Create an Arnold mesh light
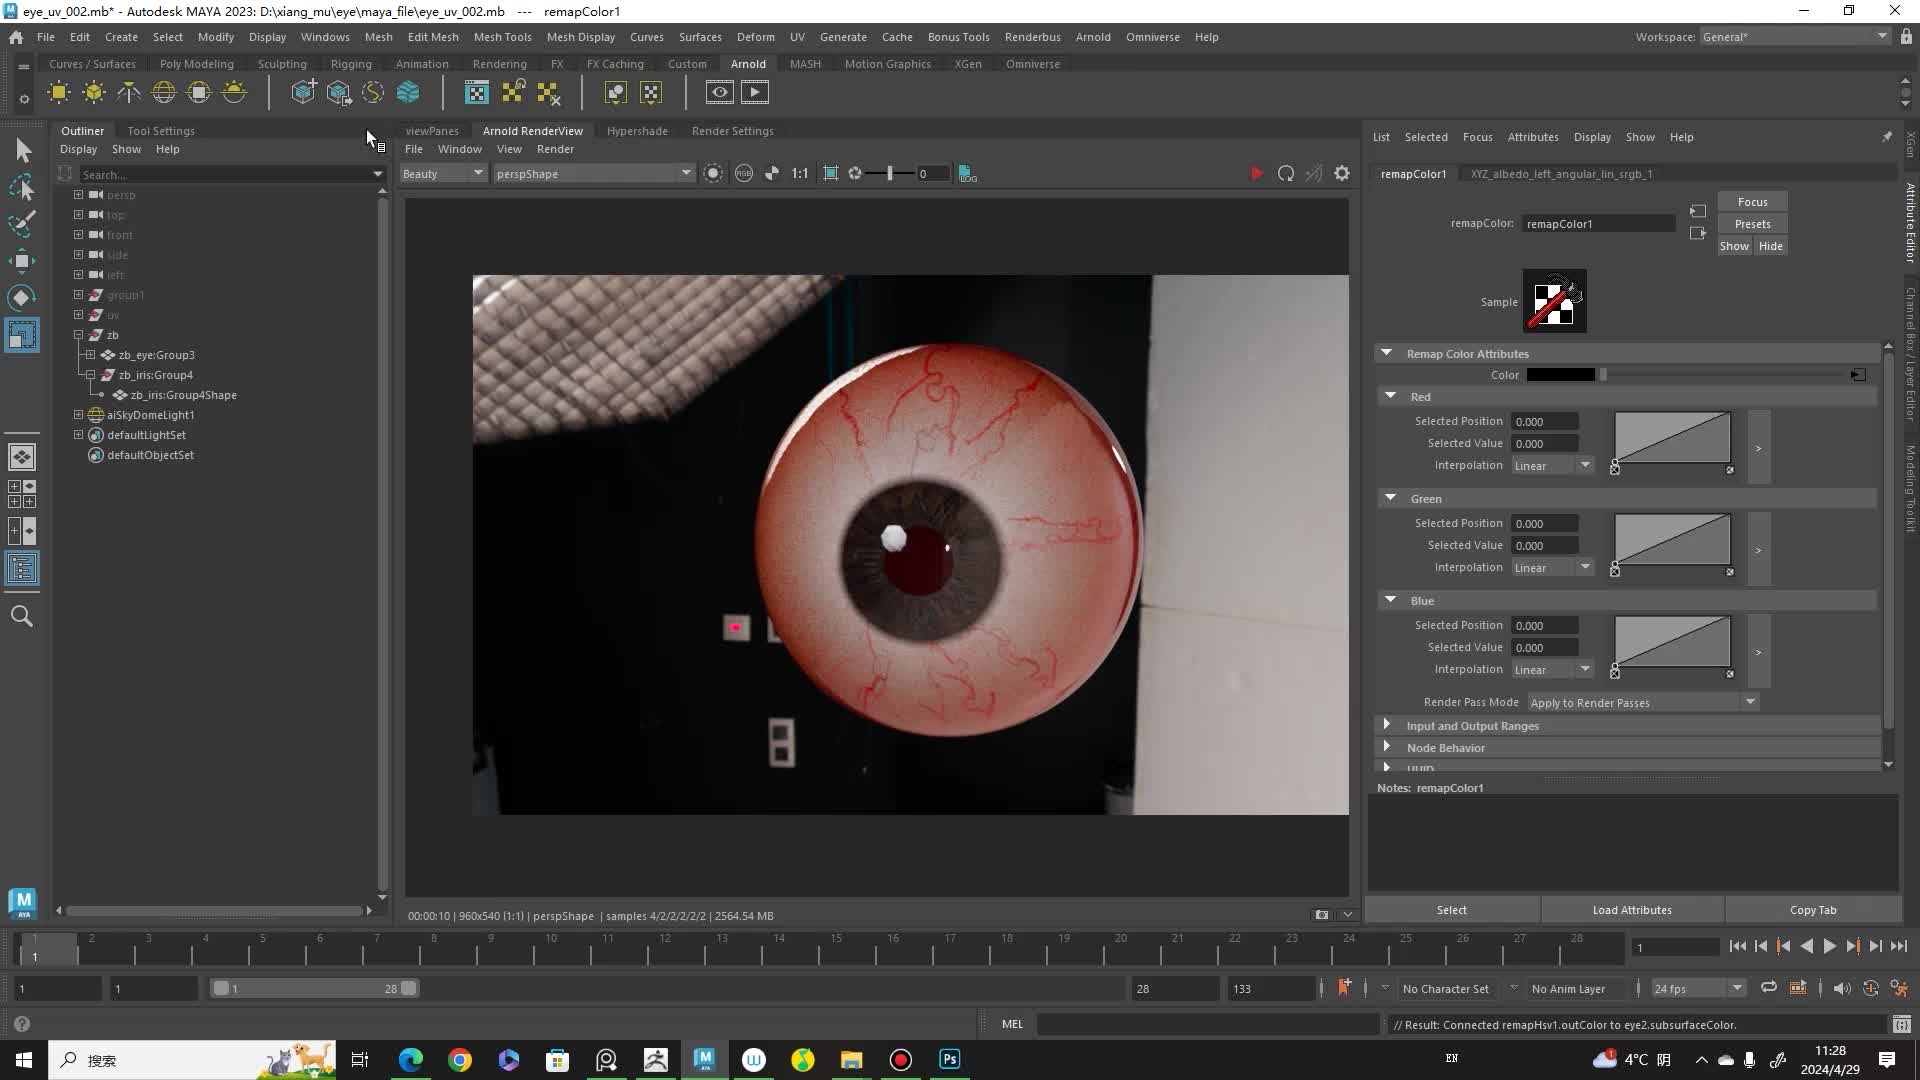1920x1080 pixels. [94, 93]
